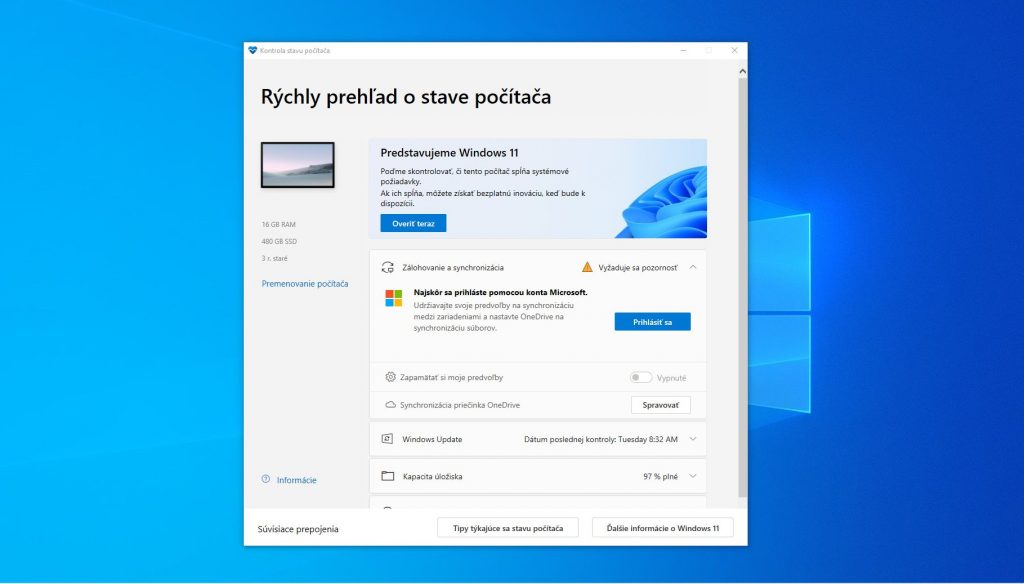Open the Informácie link
The image size is (1024, 584).
pyautogui.click(x=296, y=480)
